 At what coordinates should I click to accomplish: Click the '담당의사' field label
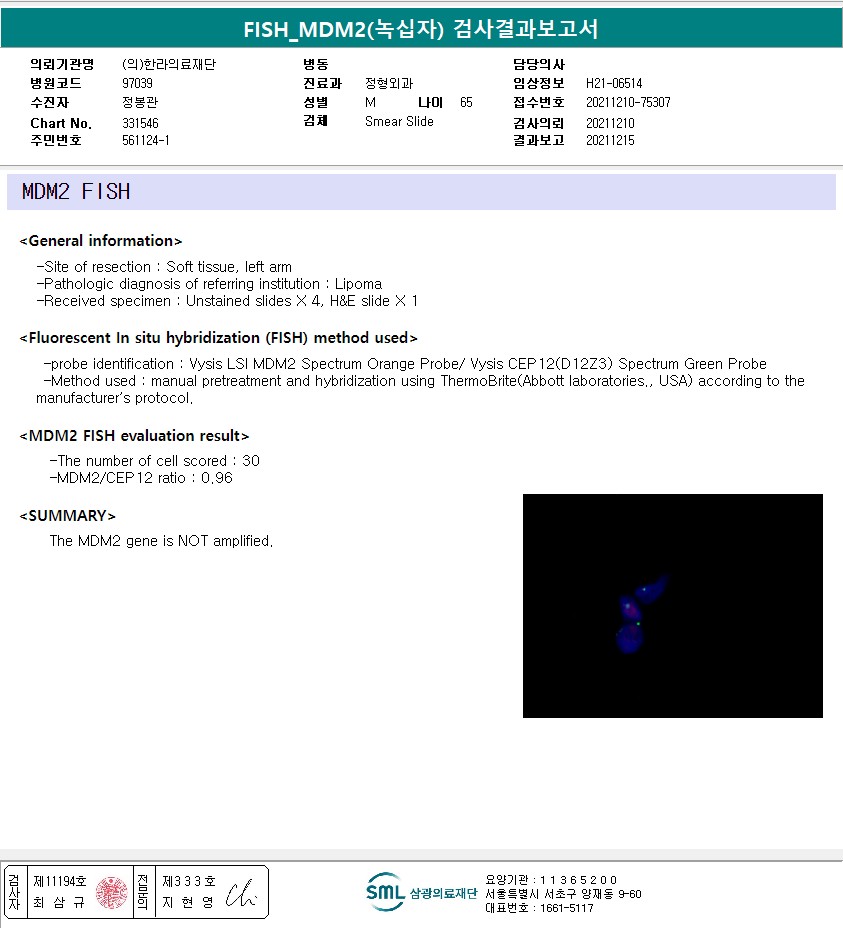tap(539, 64)
